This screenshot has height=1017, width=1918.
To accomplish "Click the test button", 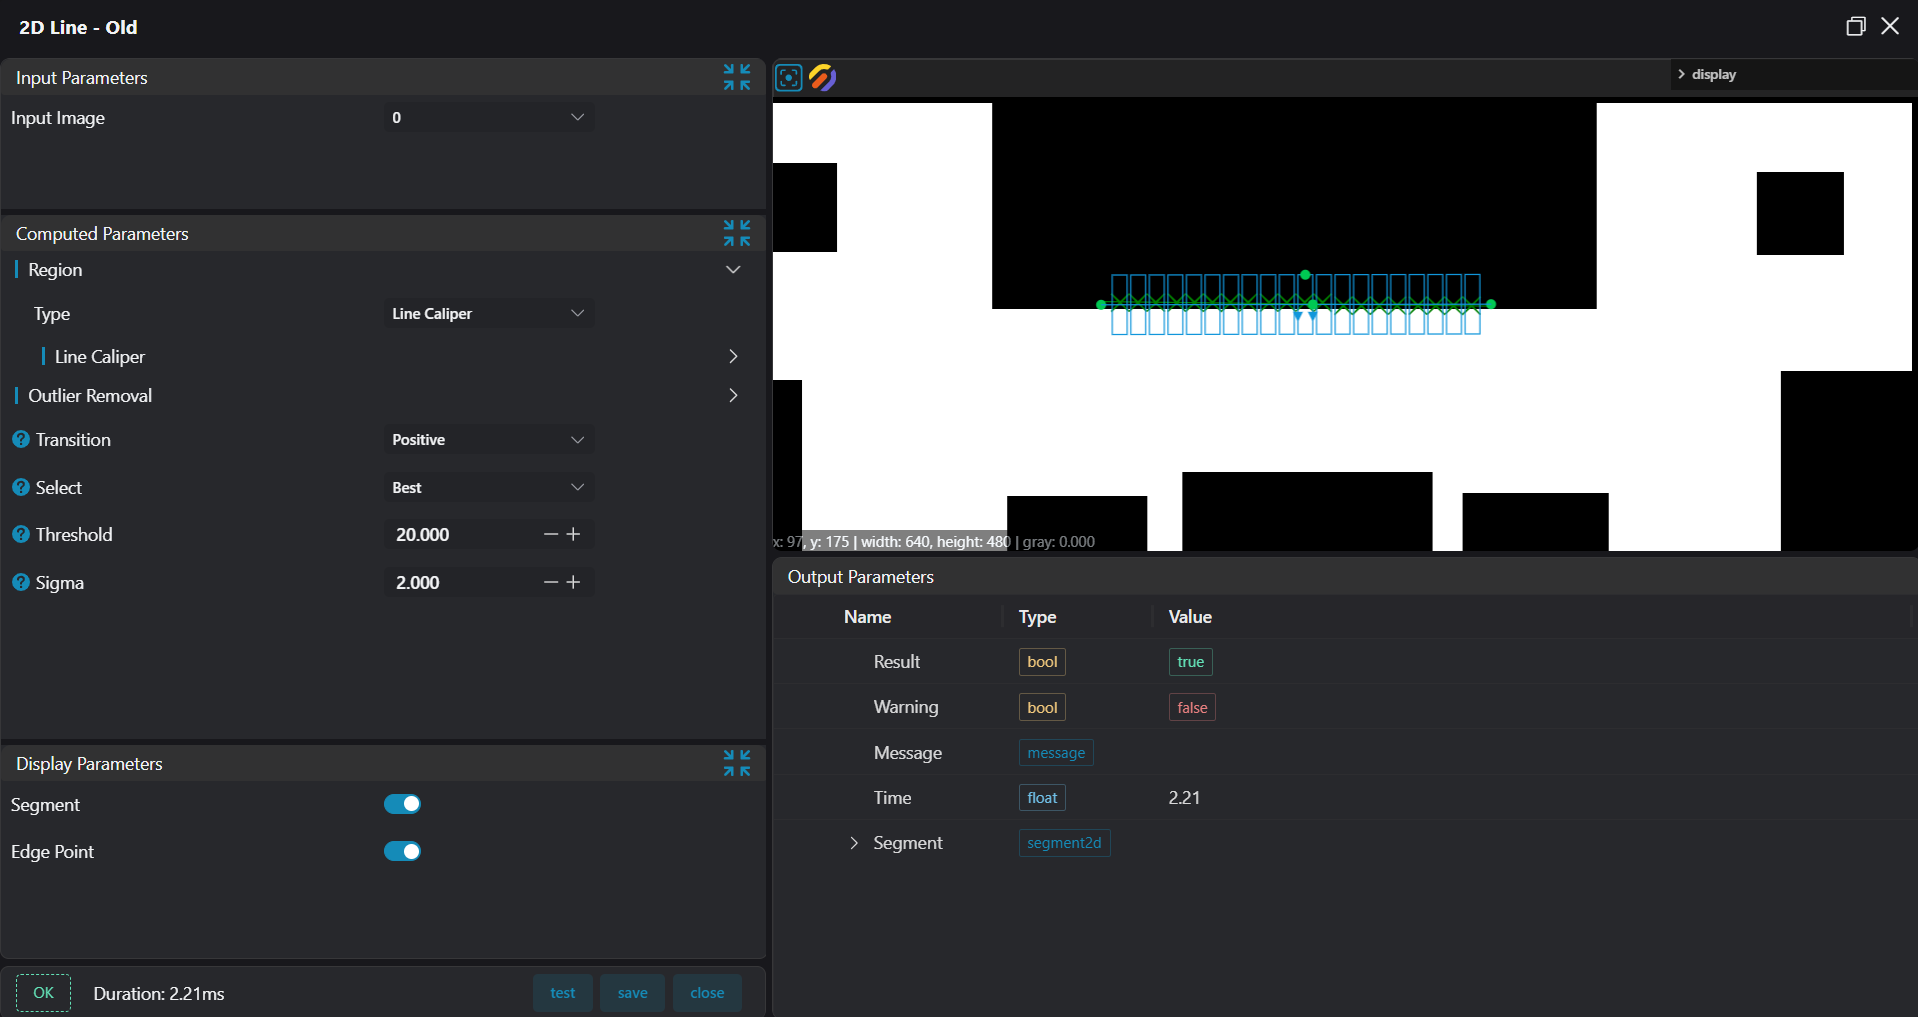I will pyautogui.click(x=562, y=993).
